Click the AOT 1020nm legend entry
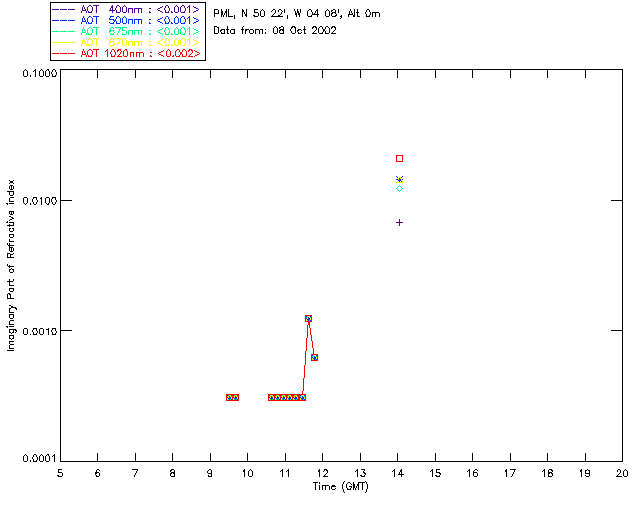Image resolution: width=640 pixels, height=512 pixels. 127,53
